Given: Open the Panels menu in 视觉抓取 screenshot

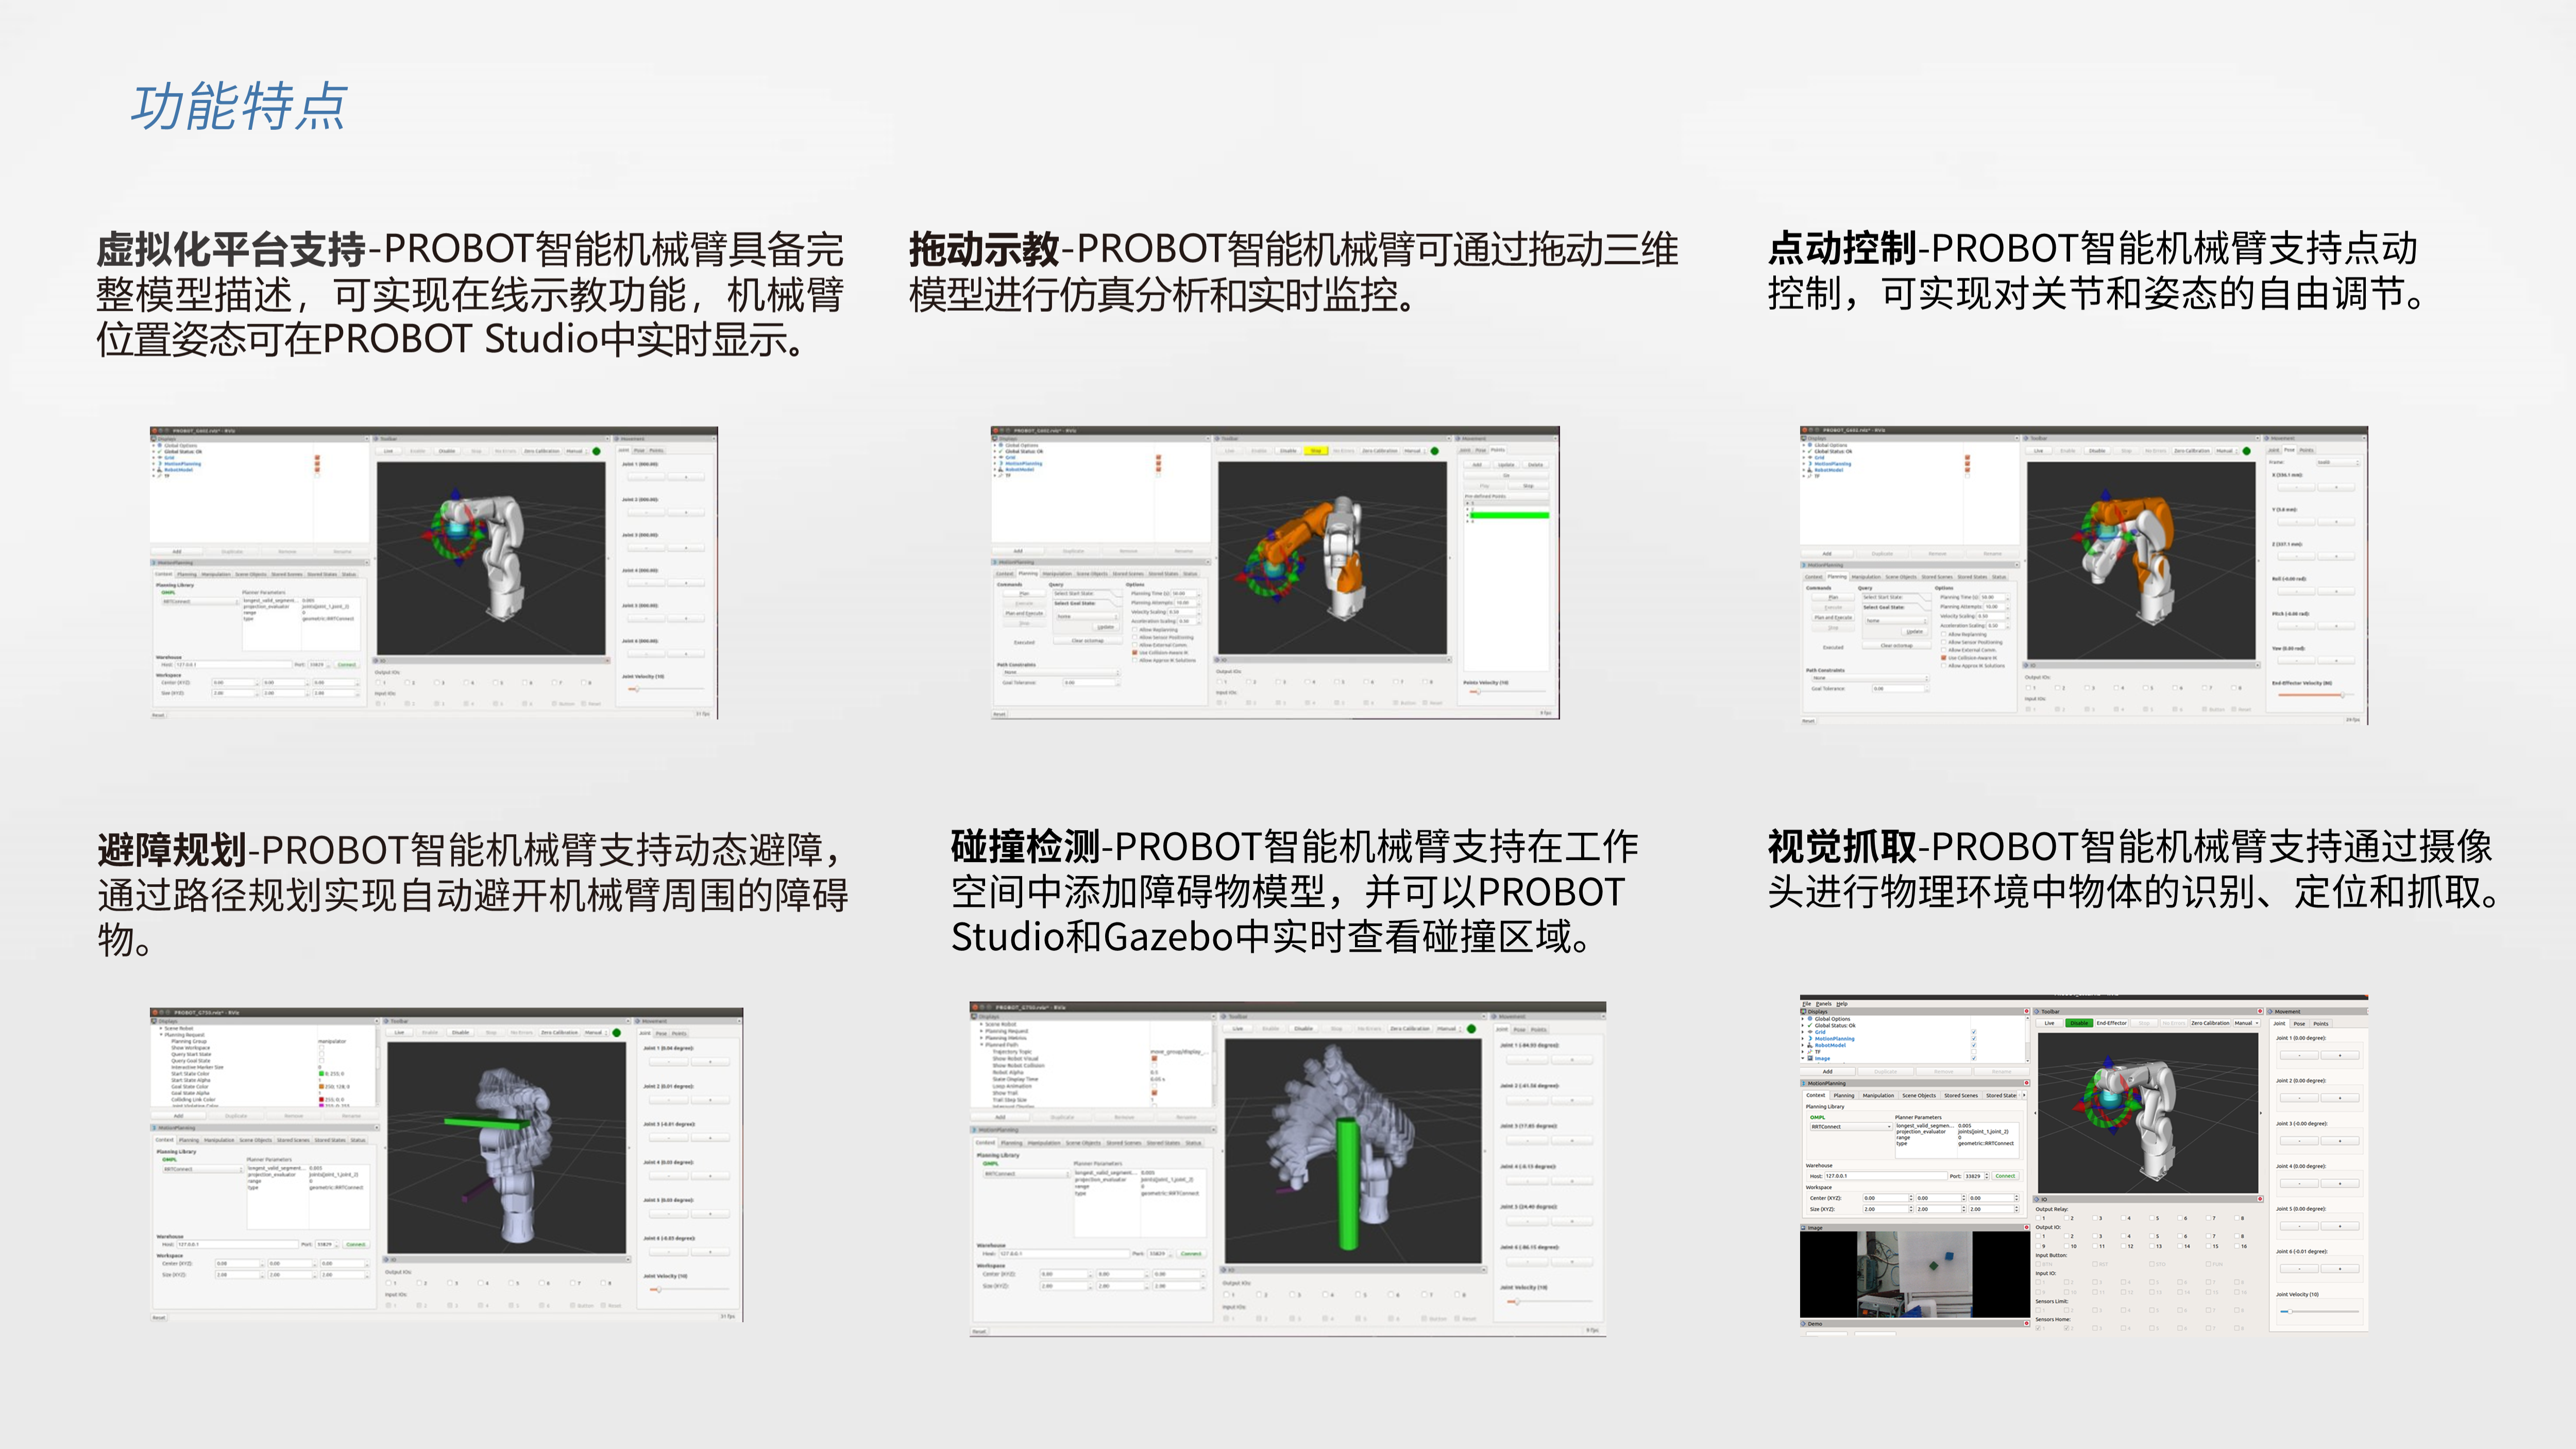Looking at the screenshot, I should click(x=1824, y=1004).
